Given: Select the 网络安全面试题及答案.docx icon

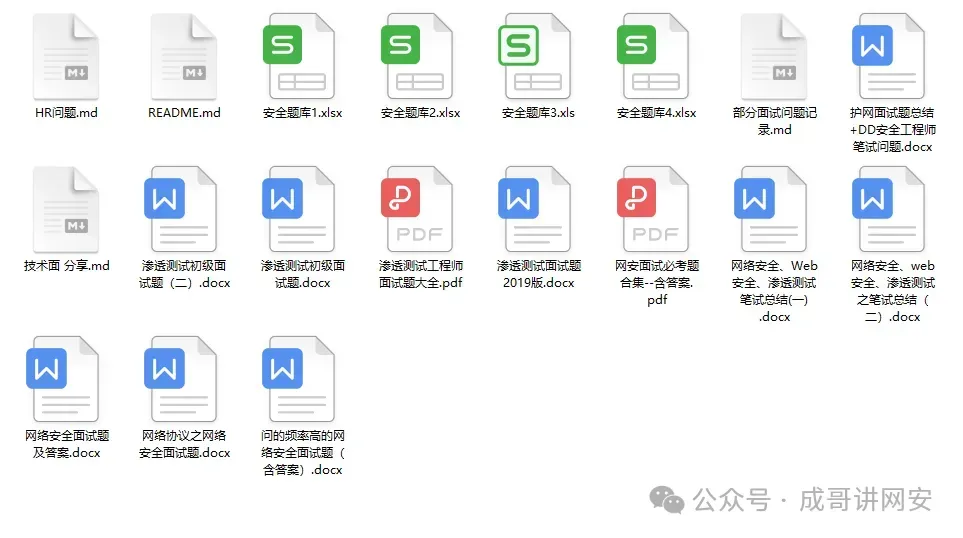Looking at the screenshot, I should [x=63, y=379].
